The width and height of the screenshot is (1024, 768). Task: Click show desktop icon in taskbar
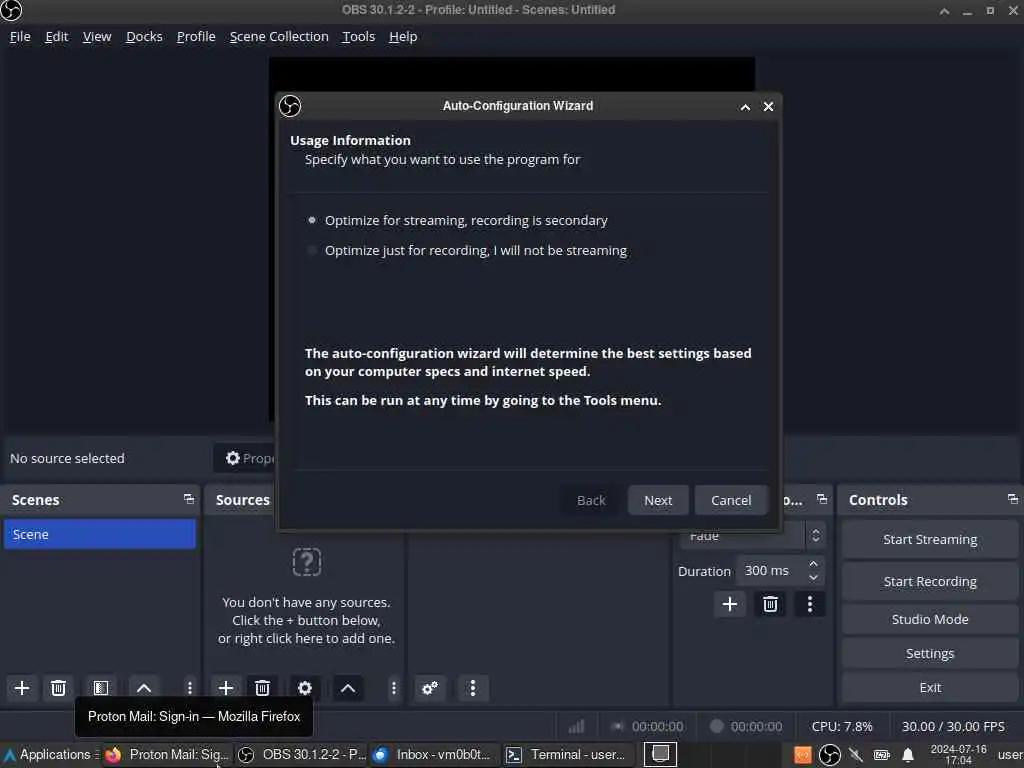click(x=660, y=754)
